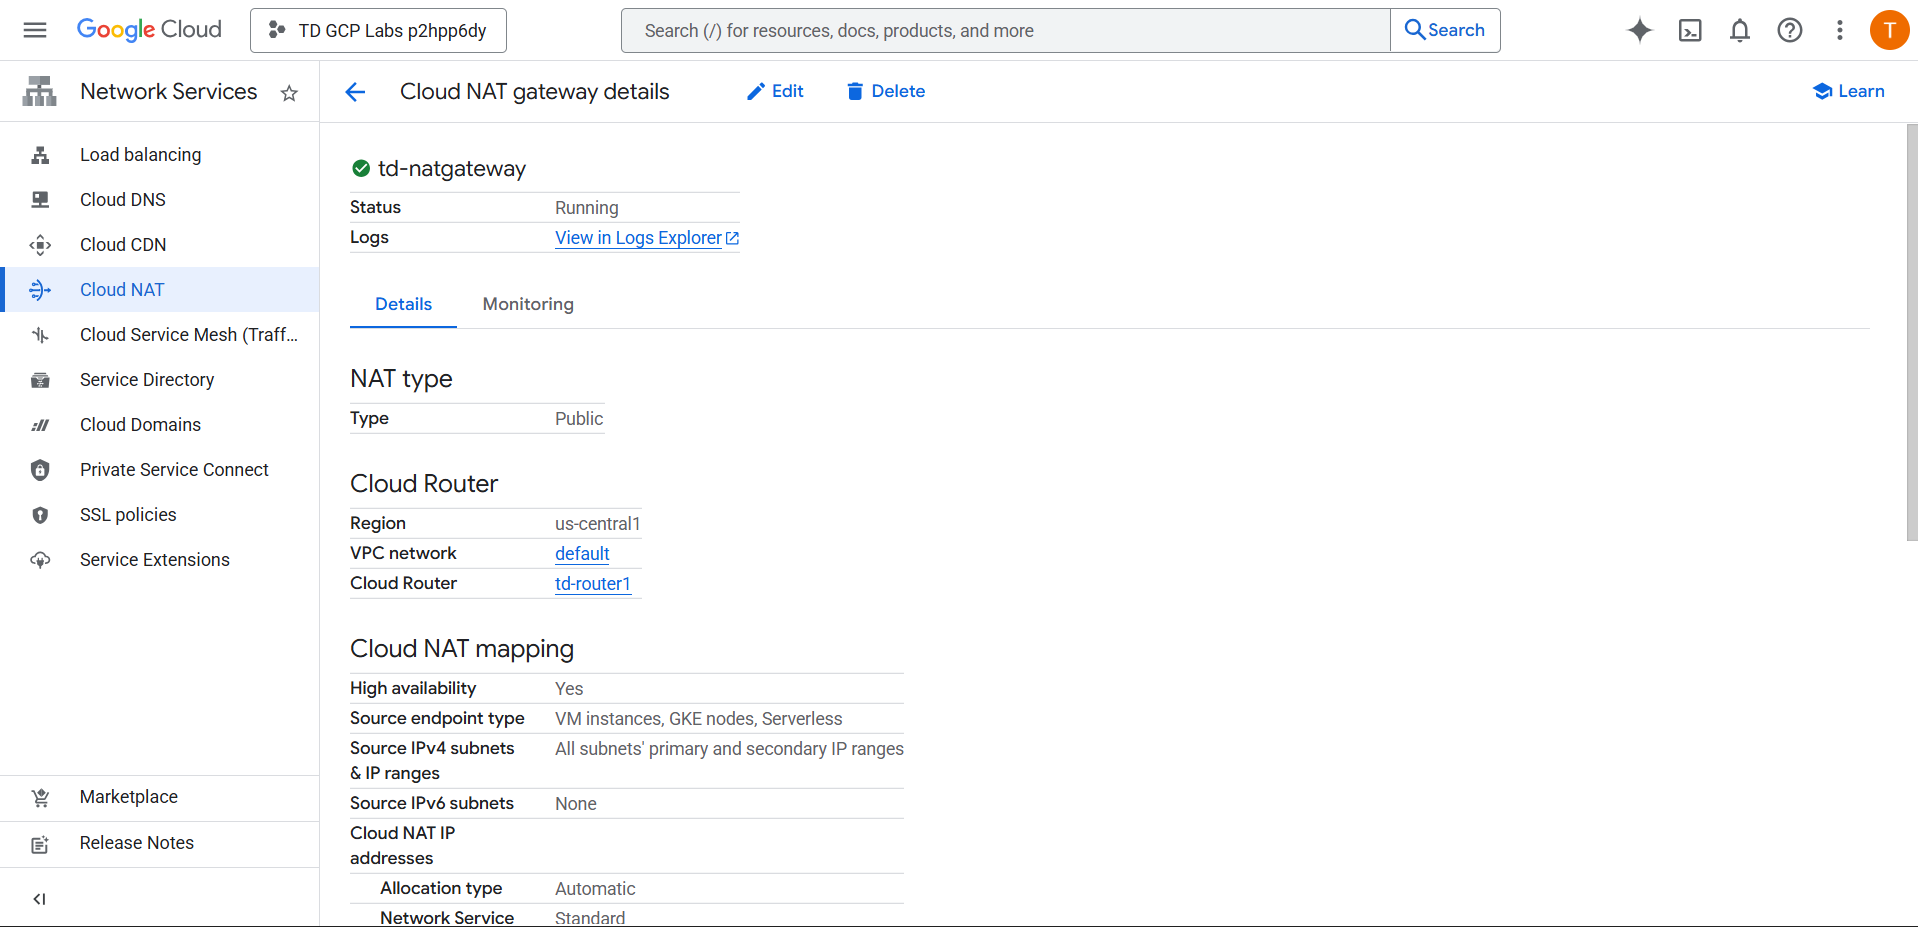
Task: Open Private Service Connect in sidebar
Action: click(x=174, y=470)
